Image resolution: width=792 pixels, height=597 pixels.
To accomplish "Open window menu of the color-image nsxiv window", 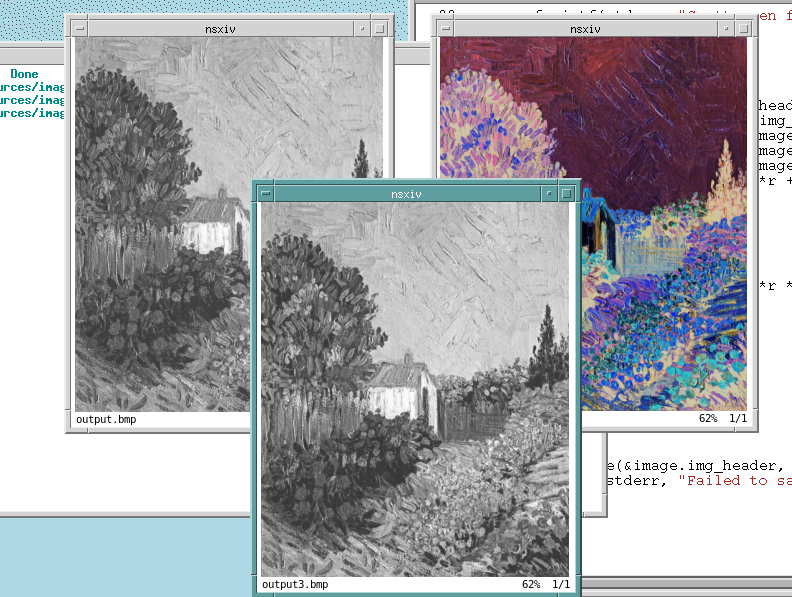I will coord(445,29).
